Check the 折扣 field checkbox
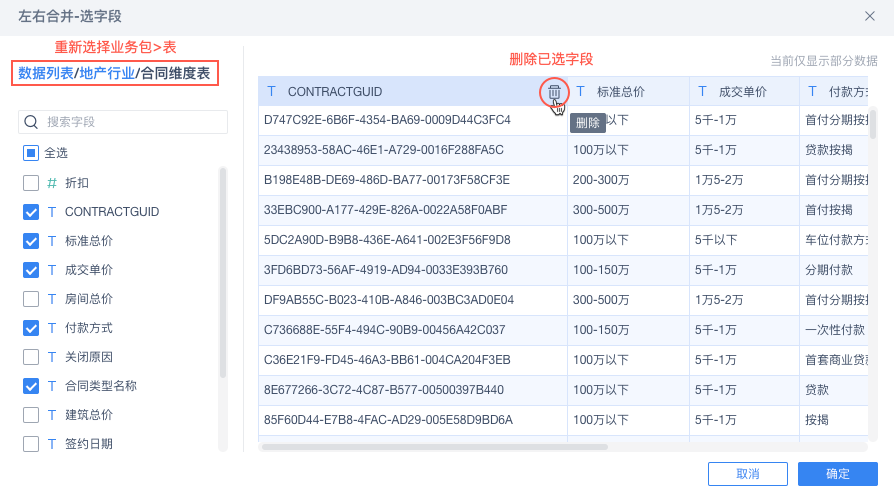 31,183
